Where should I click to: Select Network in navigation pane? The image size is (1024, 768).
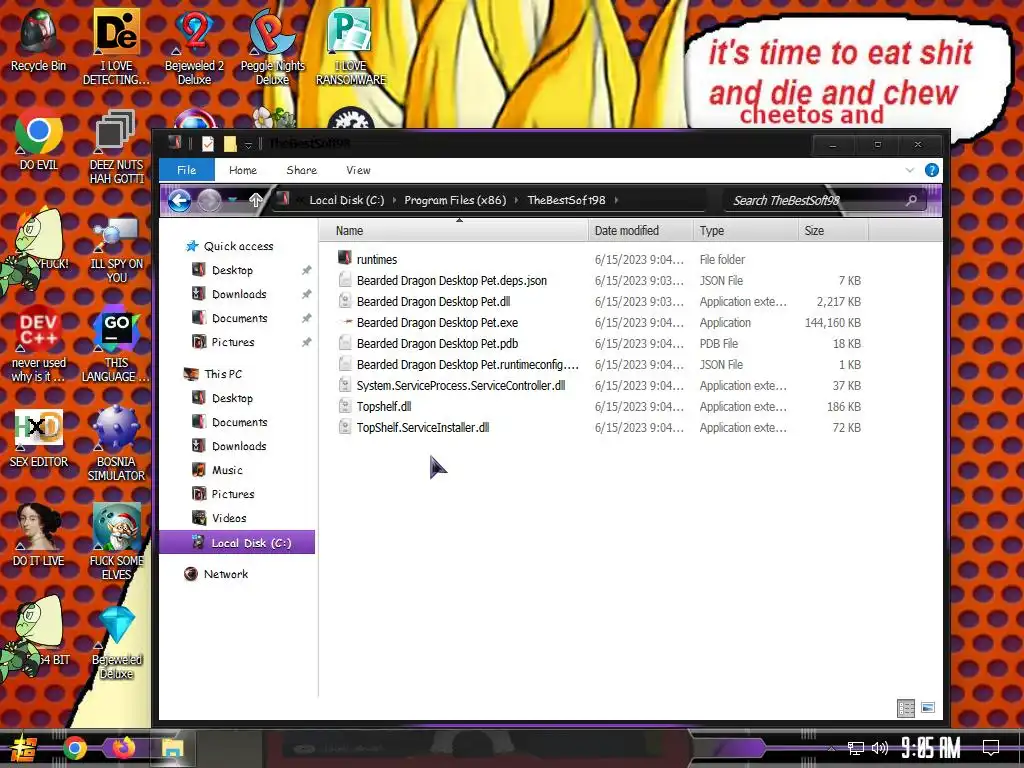[225, 574]
